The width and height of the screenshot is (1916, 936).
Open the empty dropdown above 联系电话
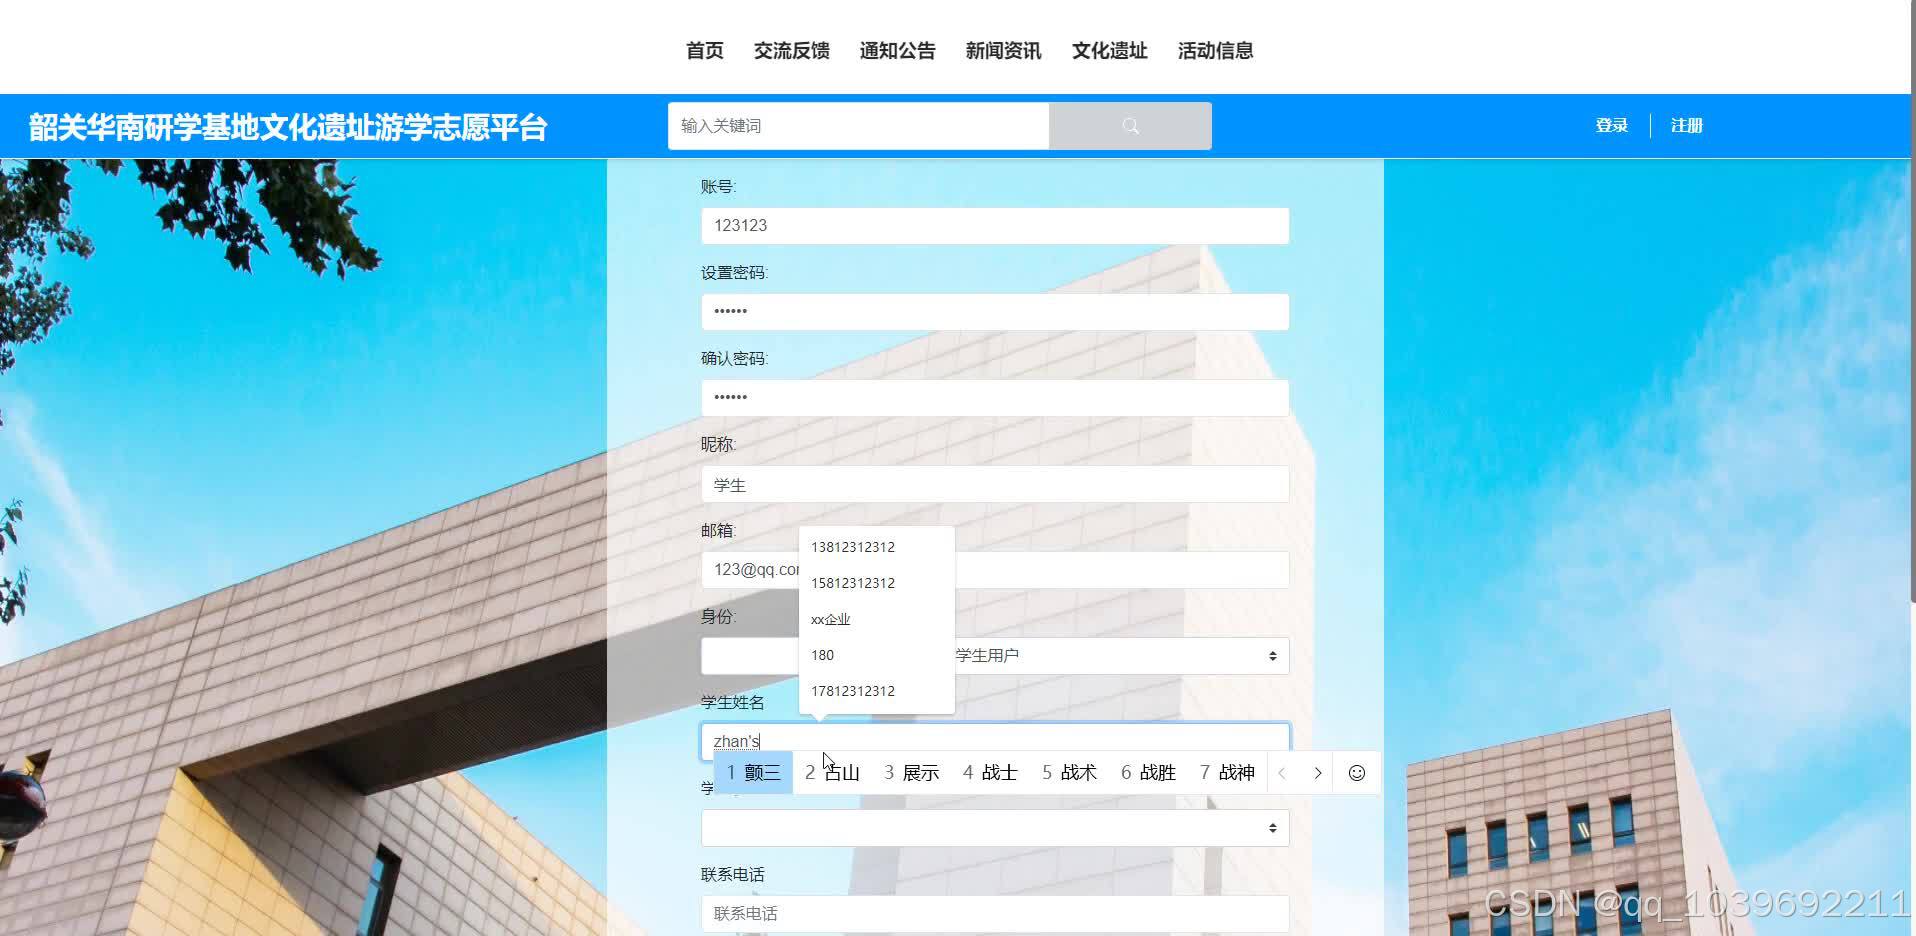tap(995, 828)
